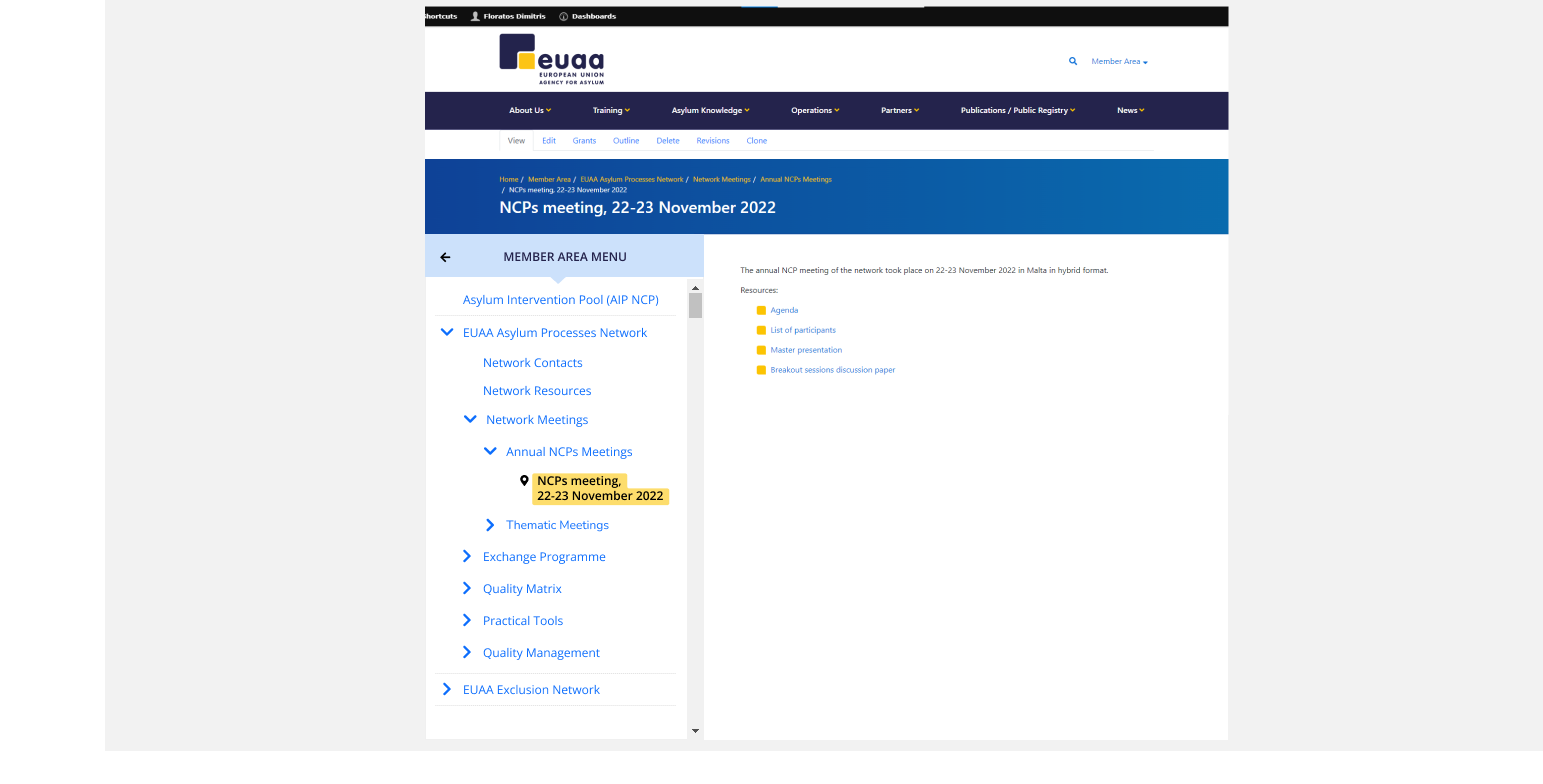Switch to the Revisions tab
This screenshot has width=1543, height=784.
tap(713, 140)
